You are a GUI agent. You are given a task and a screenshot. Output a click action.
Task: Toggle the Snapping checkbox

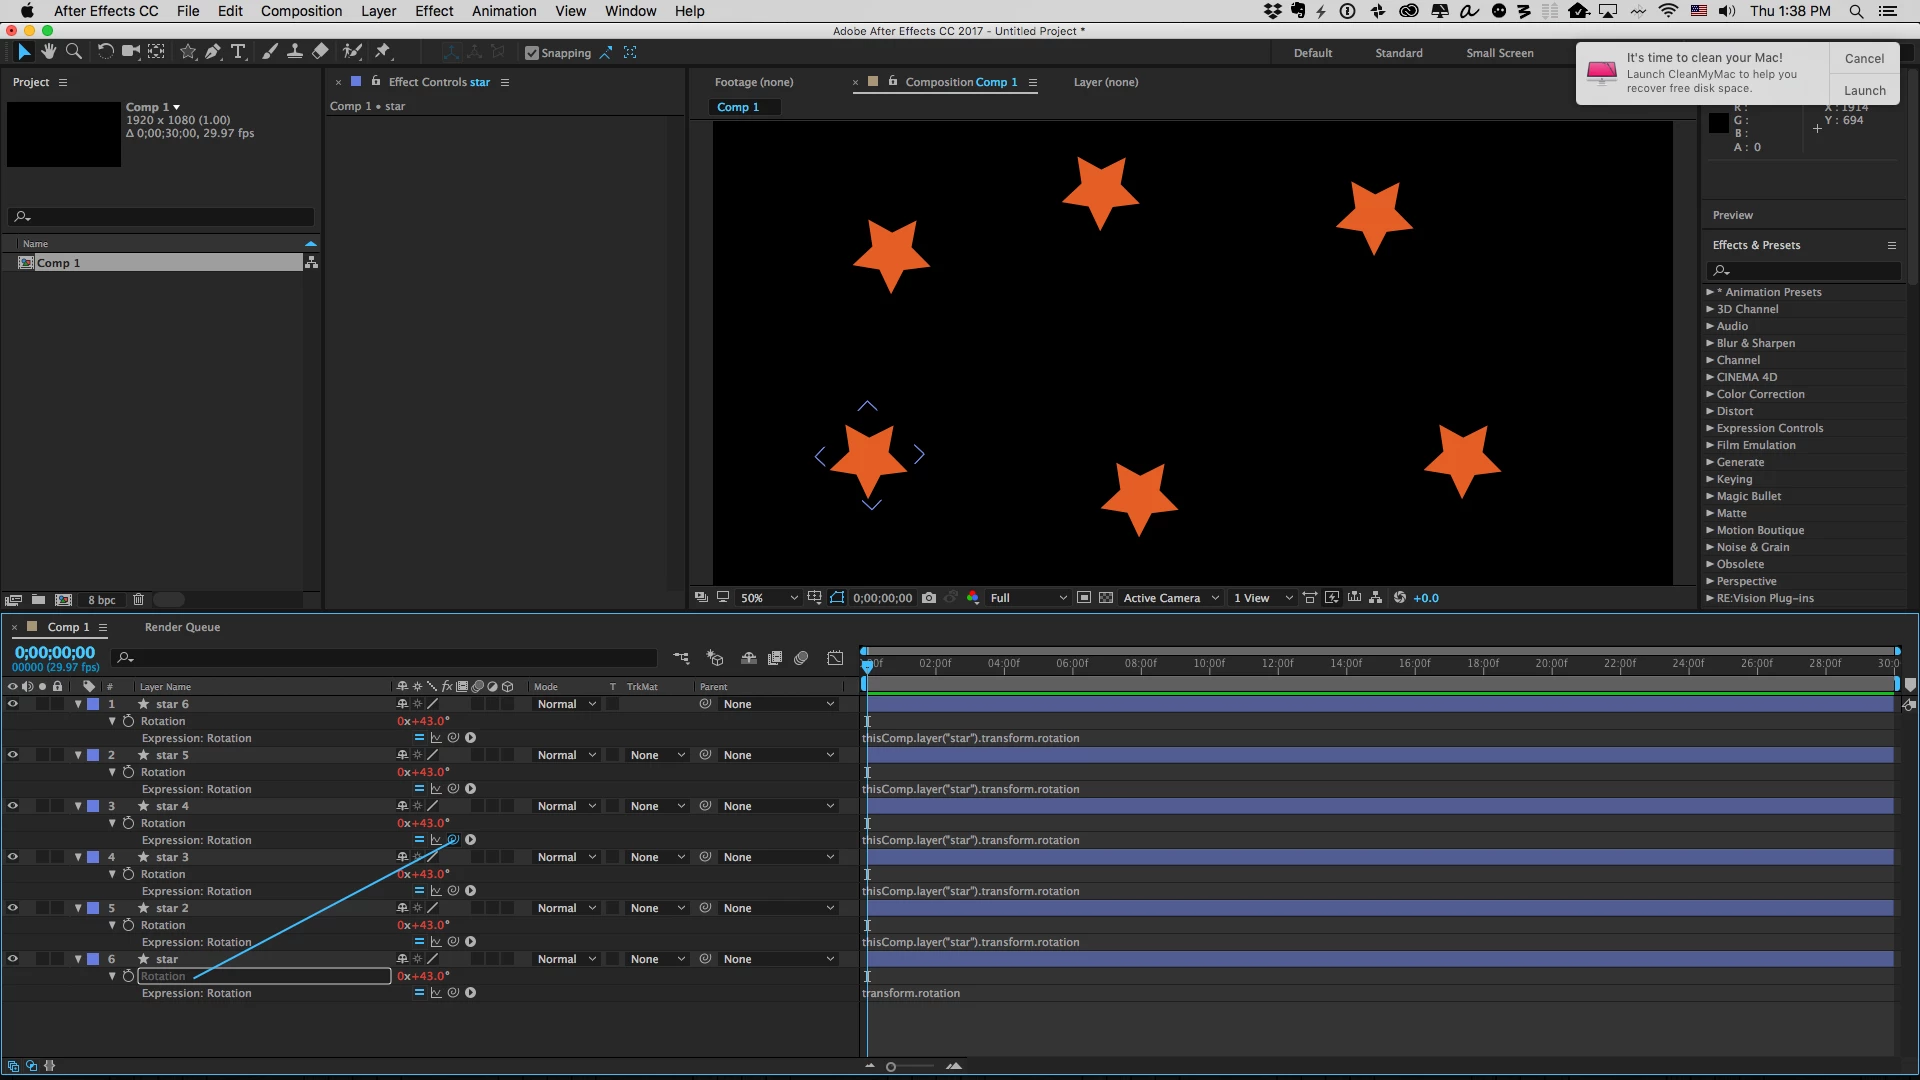click(532, 53)
